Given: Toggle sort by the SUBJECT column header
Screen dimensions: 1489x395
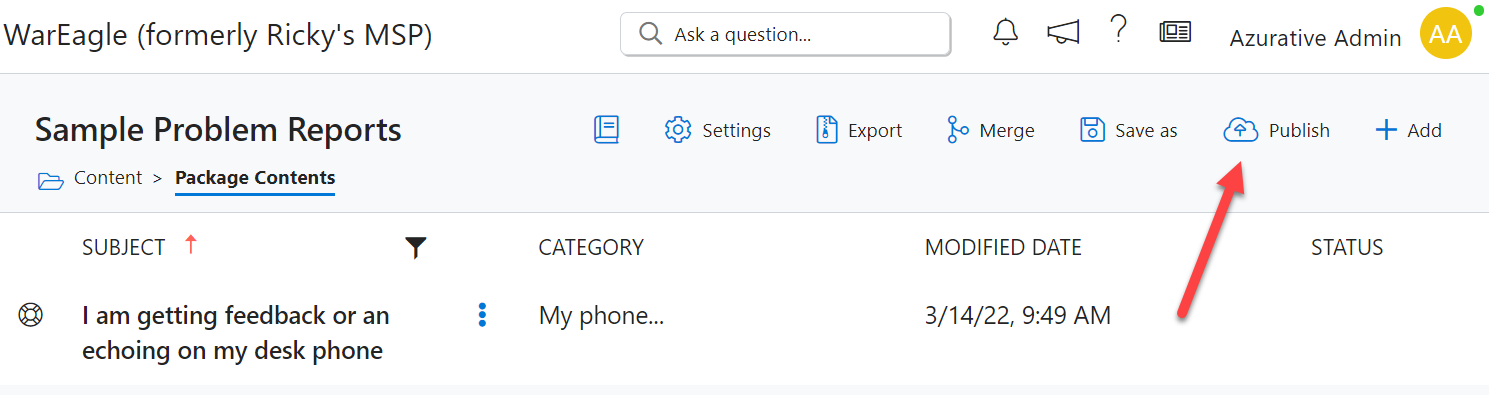Looking at the screenshot, I should click(x=124, y=247).
